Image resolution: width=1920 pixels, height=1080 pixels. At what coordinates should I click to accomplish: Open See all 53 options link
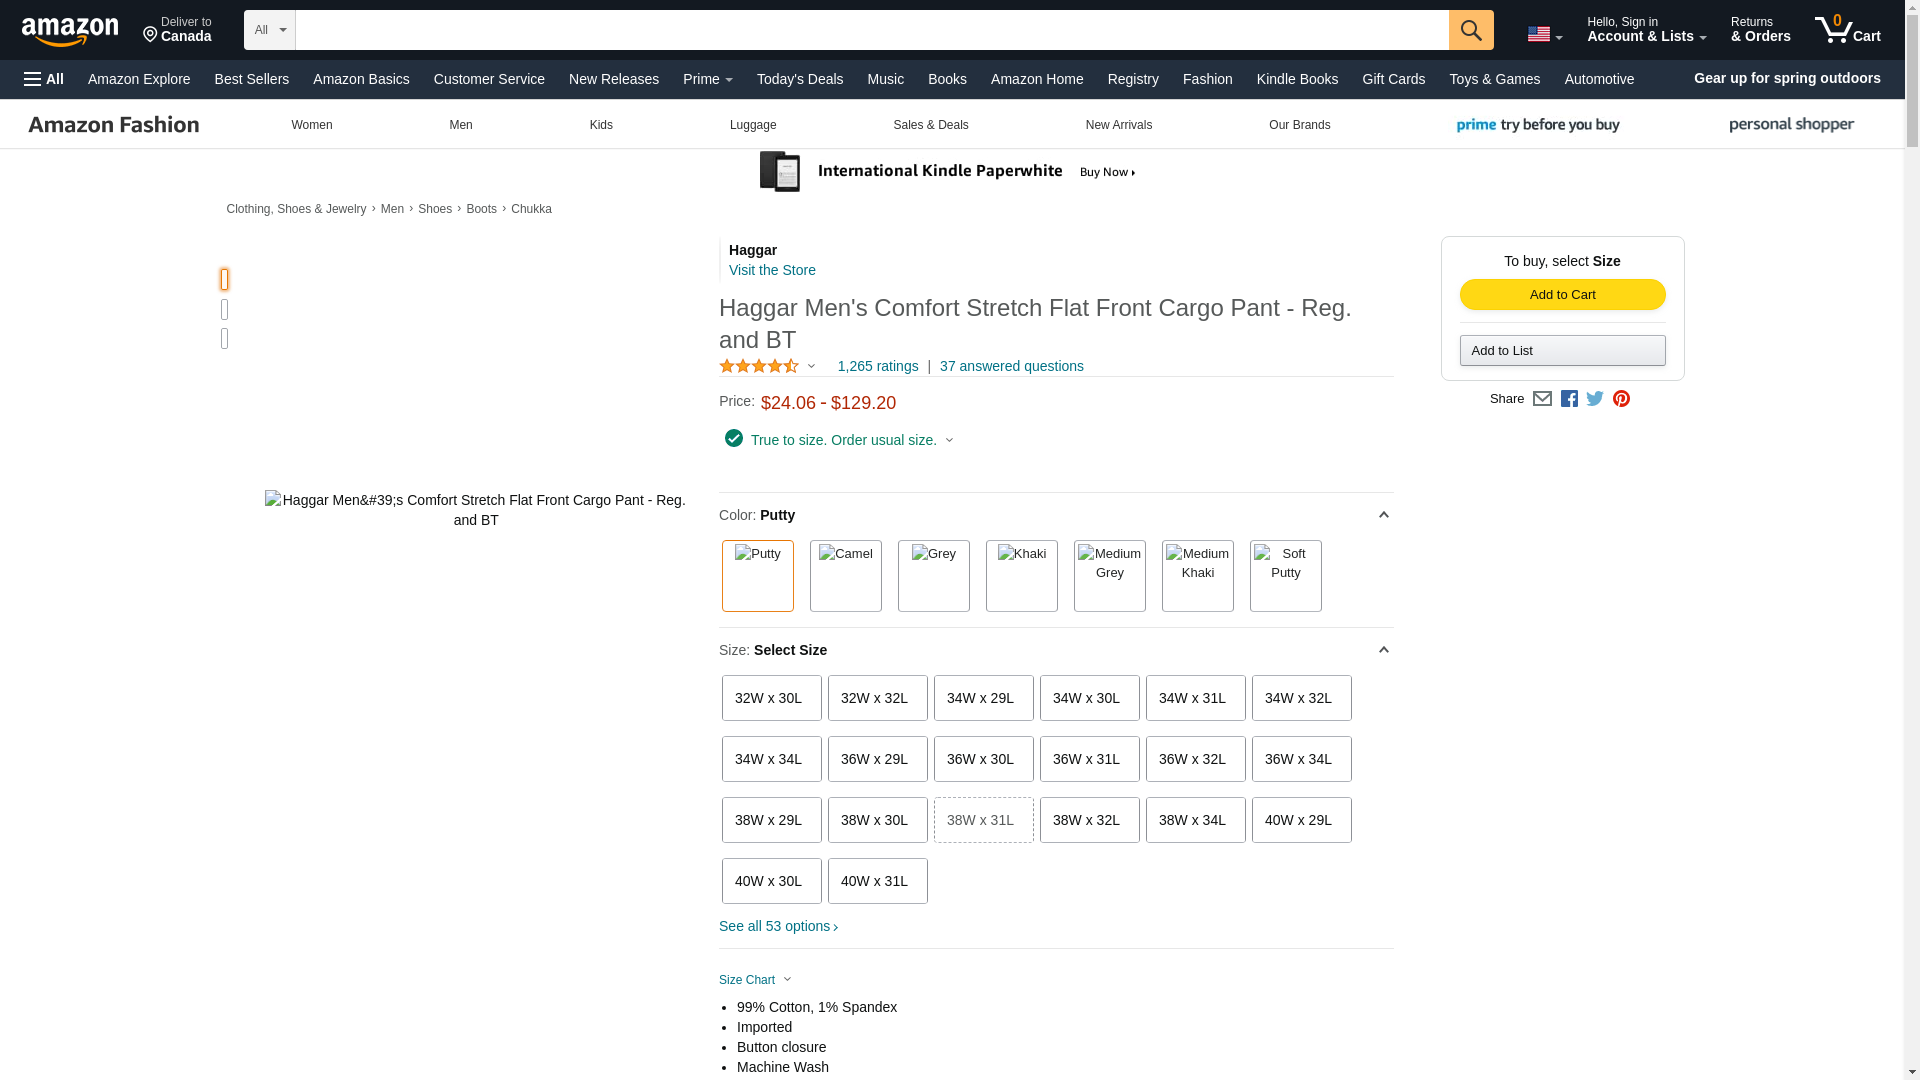click(x=778, y=926)
